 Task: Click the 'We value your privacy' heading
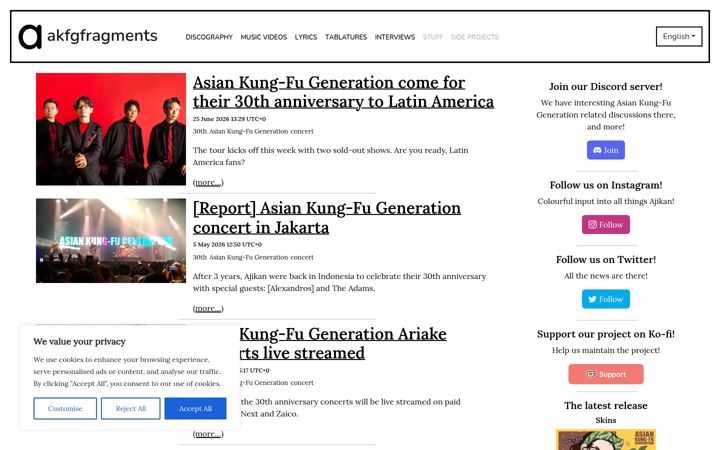[x=79, y=342]
